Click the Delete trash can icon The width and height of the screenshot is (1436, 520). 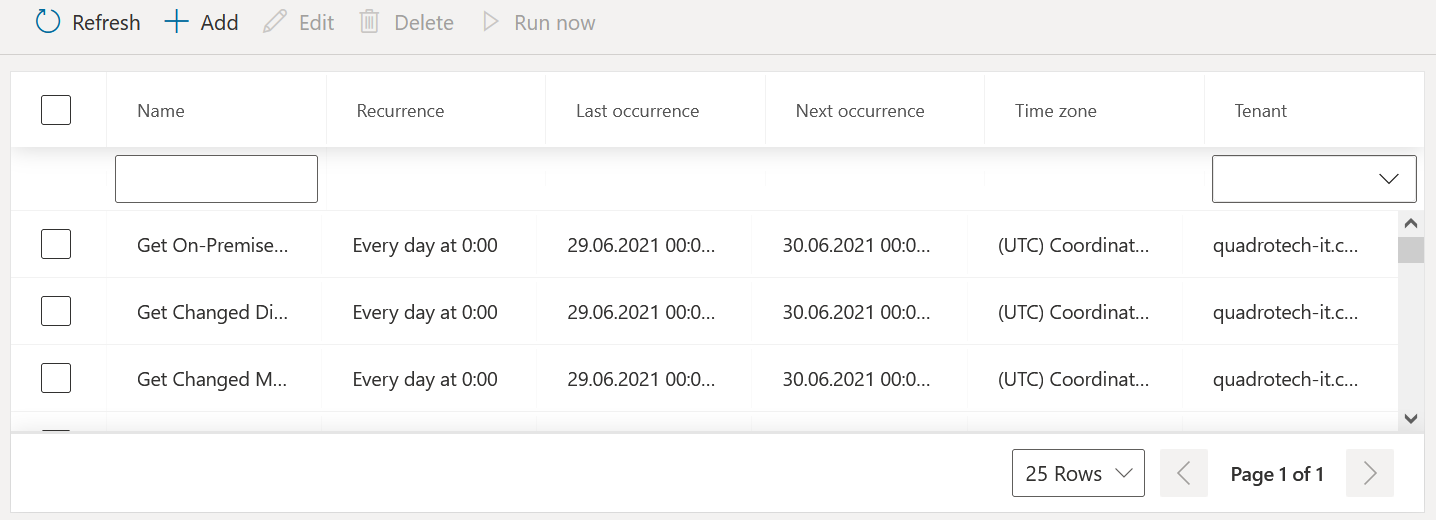click(369, 22)
